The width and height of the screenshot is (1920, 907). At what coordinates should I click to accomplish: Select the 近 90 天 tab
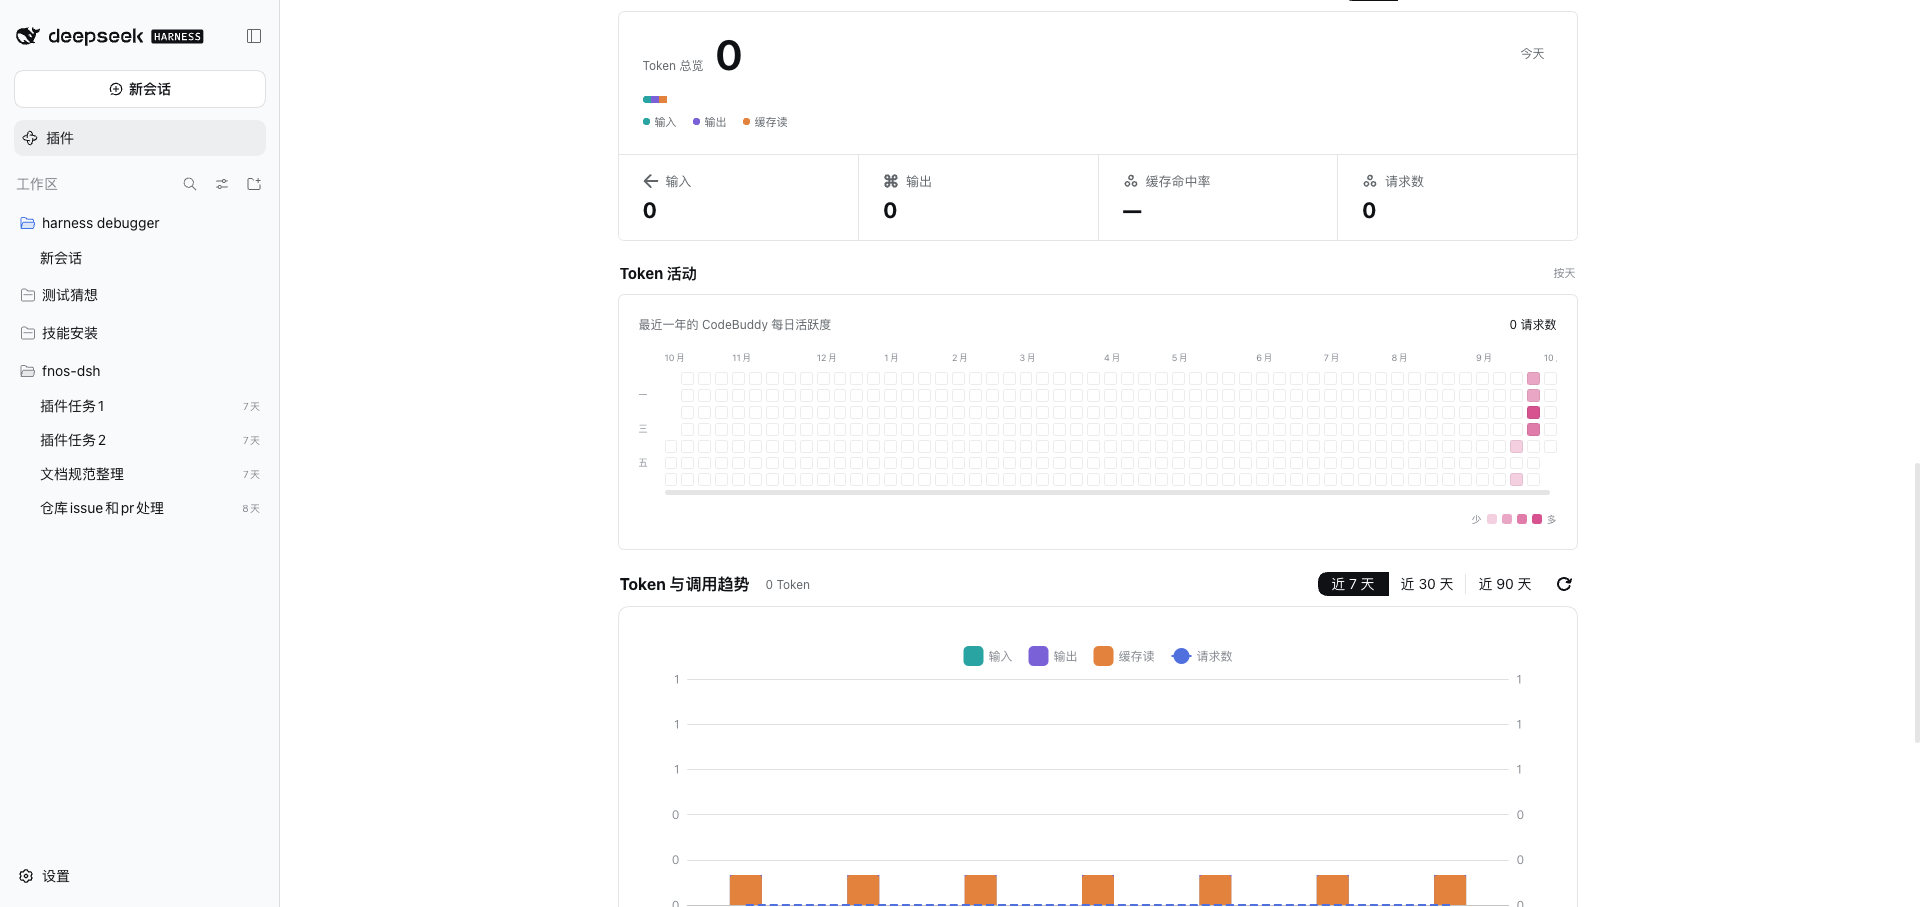pyautogui.click(x=1505, y=584)
